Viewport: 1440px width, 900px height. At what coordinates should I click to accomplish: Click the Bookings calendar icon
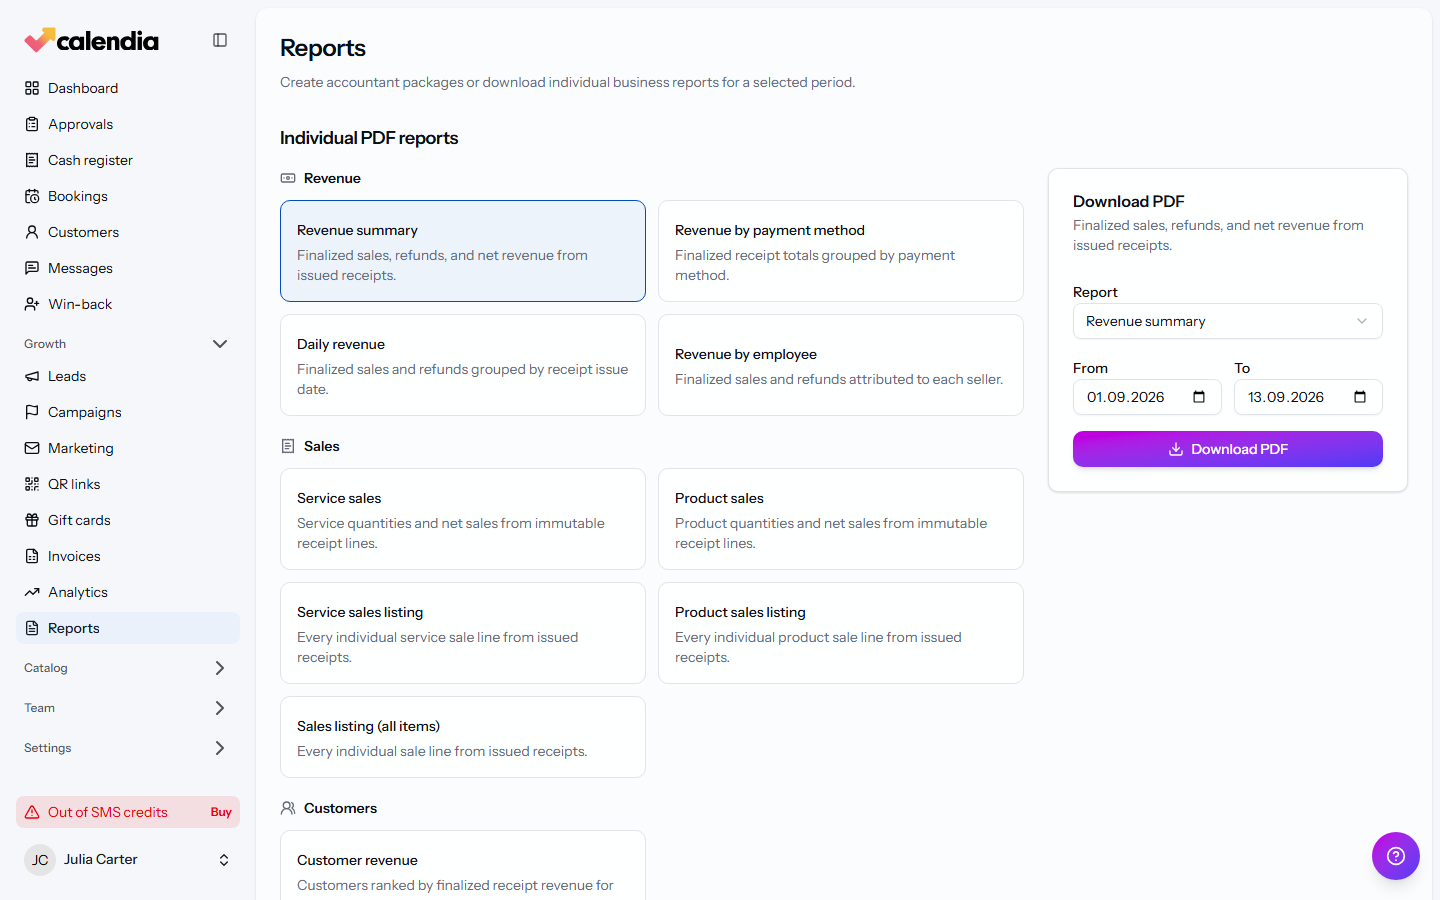[32, 196]
